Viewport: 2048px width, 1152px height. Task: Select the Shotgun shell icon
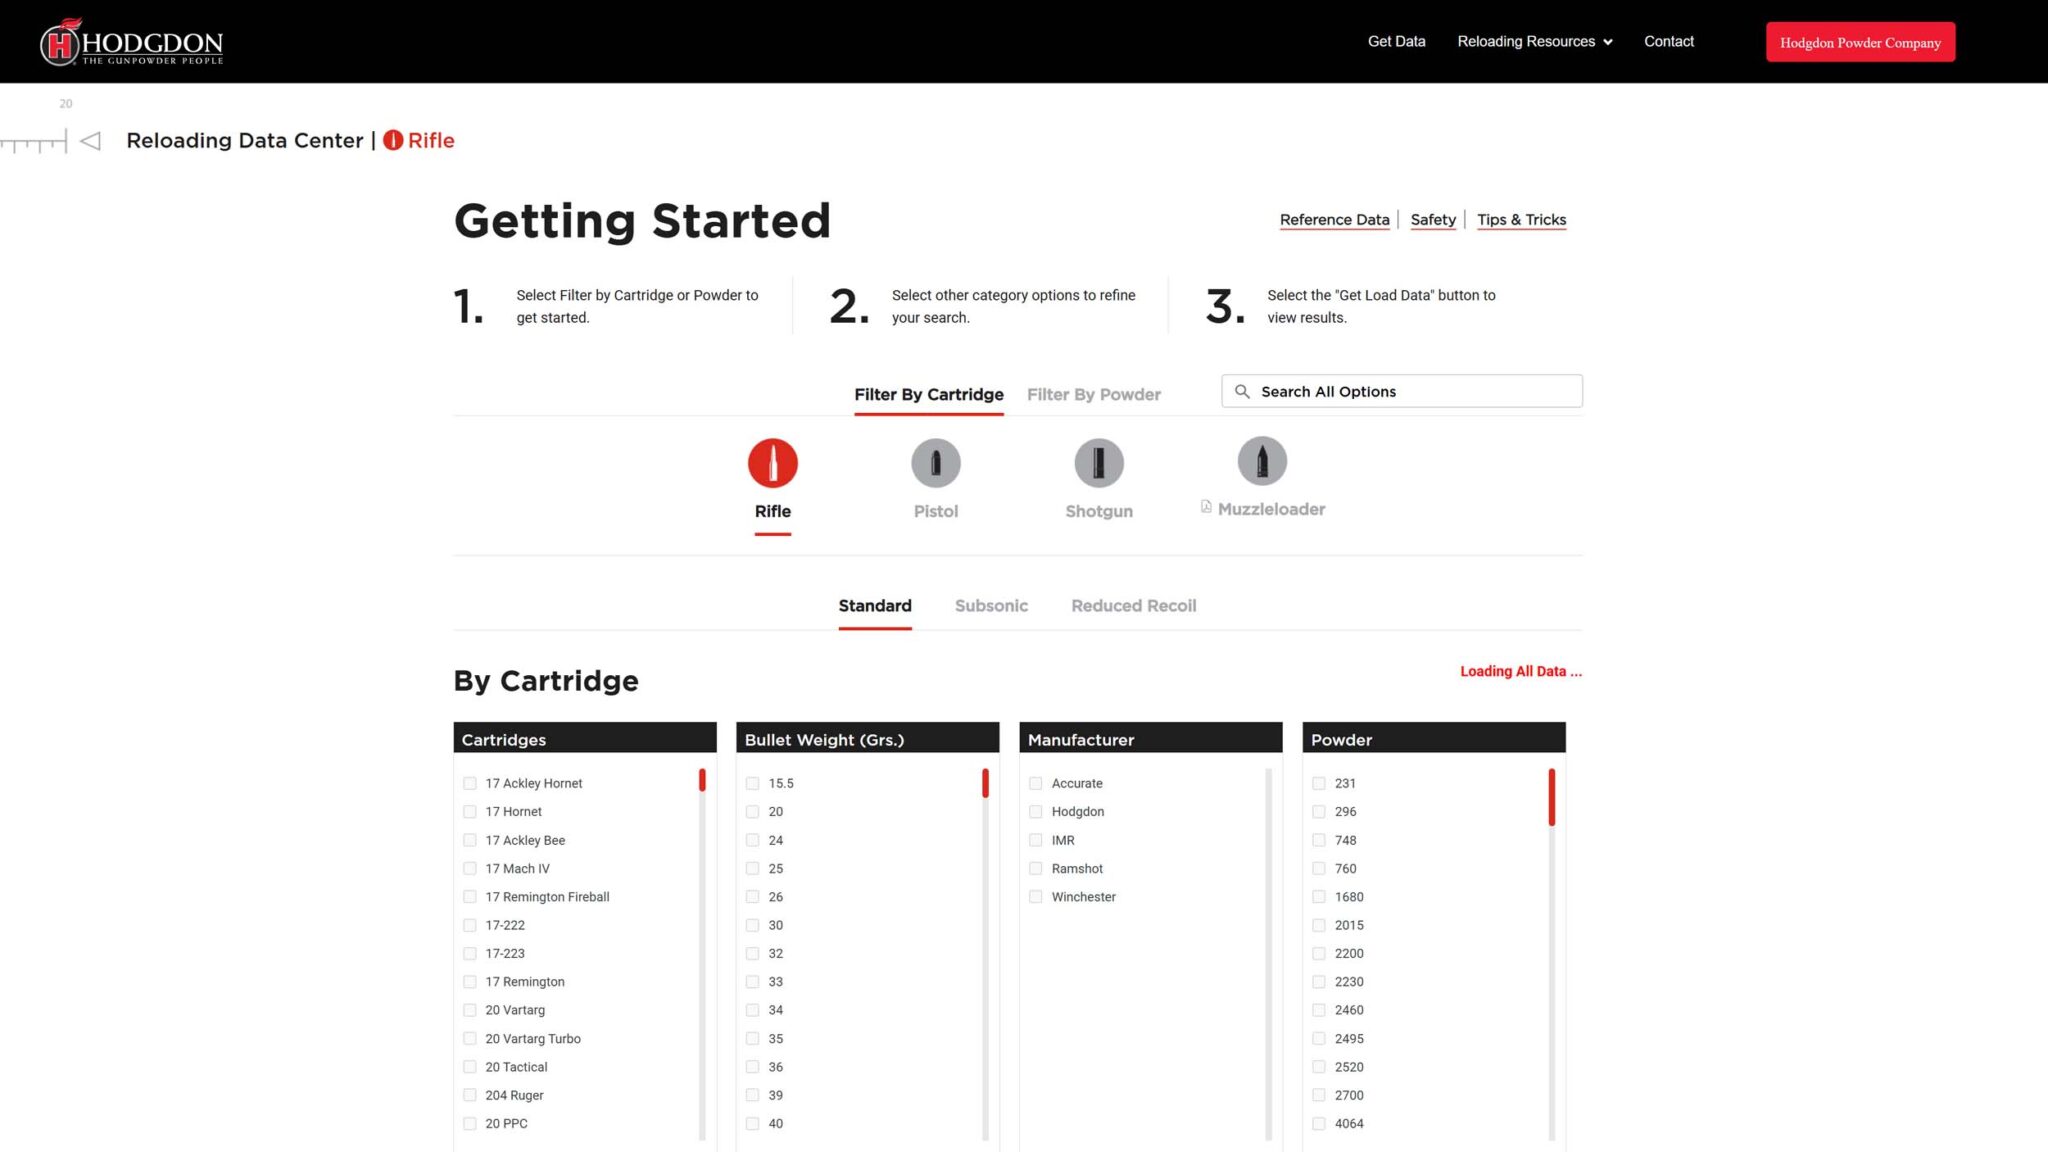coord(1098,463)
